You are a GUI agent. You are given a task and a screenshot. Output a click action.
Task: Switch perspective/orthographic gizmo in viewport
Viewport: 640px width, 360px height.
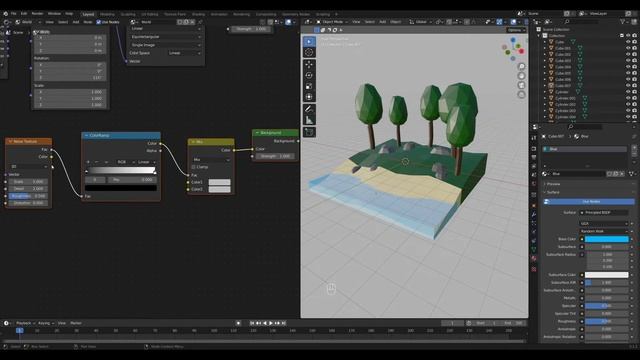point(521,95)
